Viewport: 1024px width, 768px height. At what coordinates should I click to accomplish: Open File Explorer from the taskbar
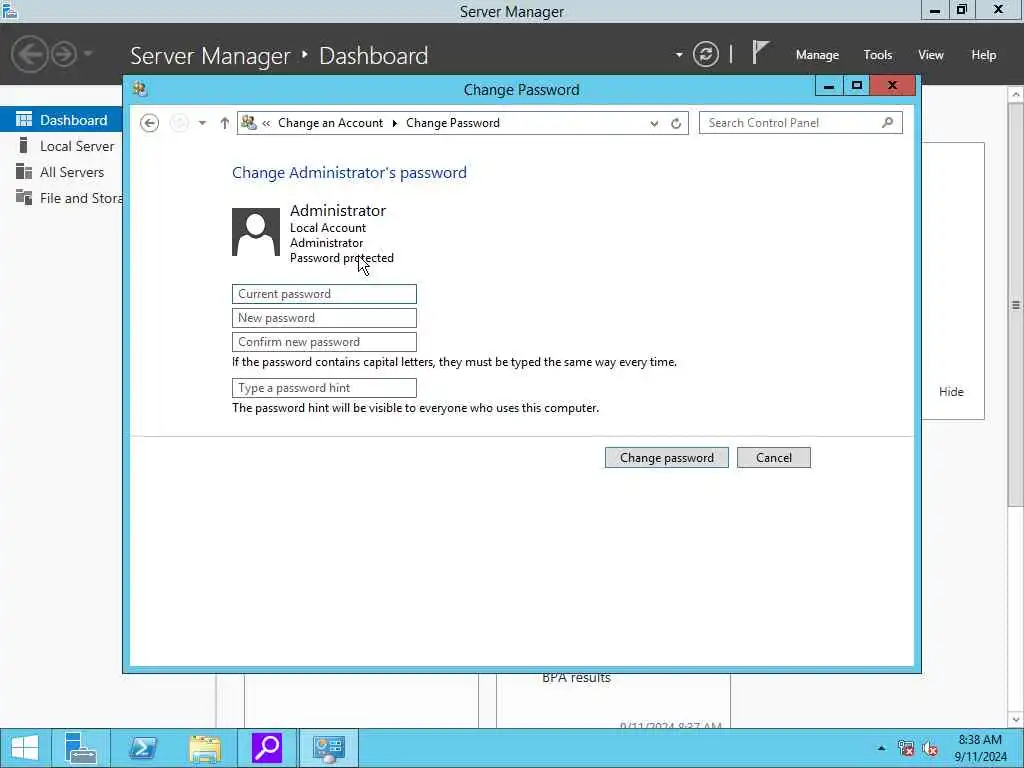(204, 748)
